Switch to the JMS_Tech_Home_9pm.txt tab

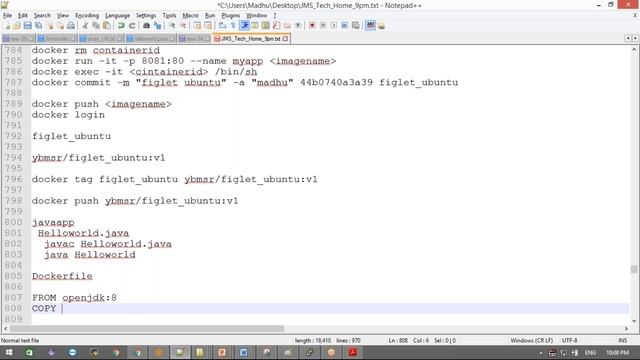click(x=250, y=39)
